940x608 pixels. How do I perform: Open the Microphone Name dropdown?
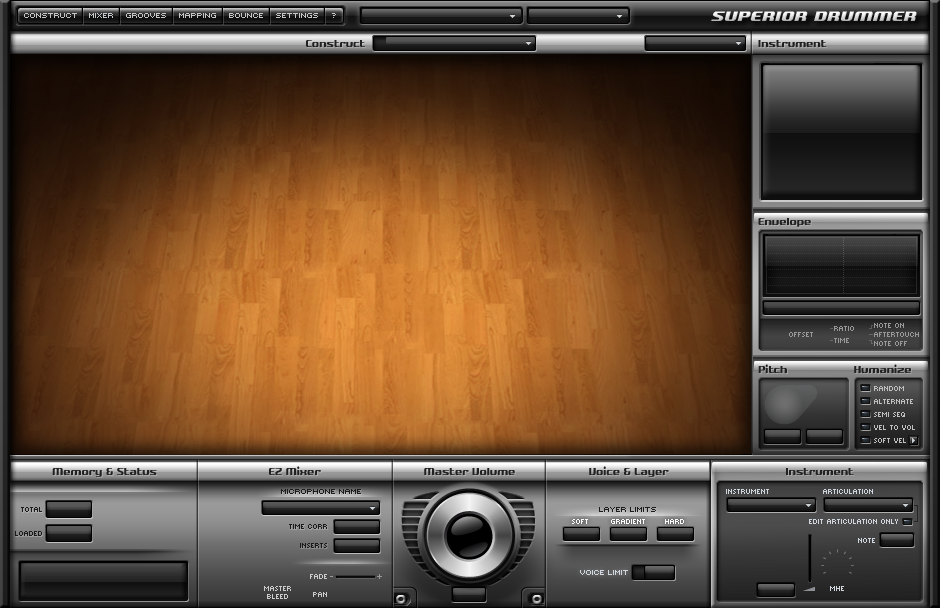[x=320, y=508]
